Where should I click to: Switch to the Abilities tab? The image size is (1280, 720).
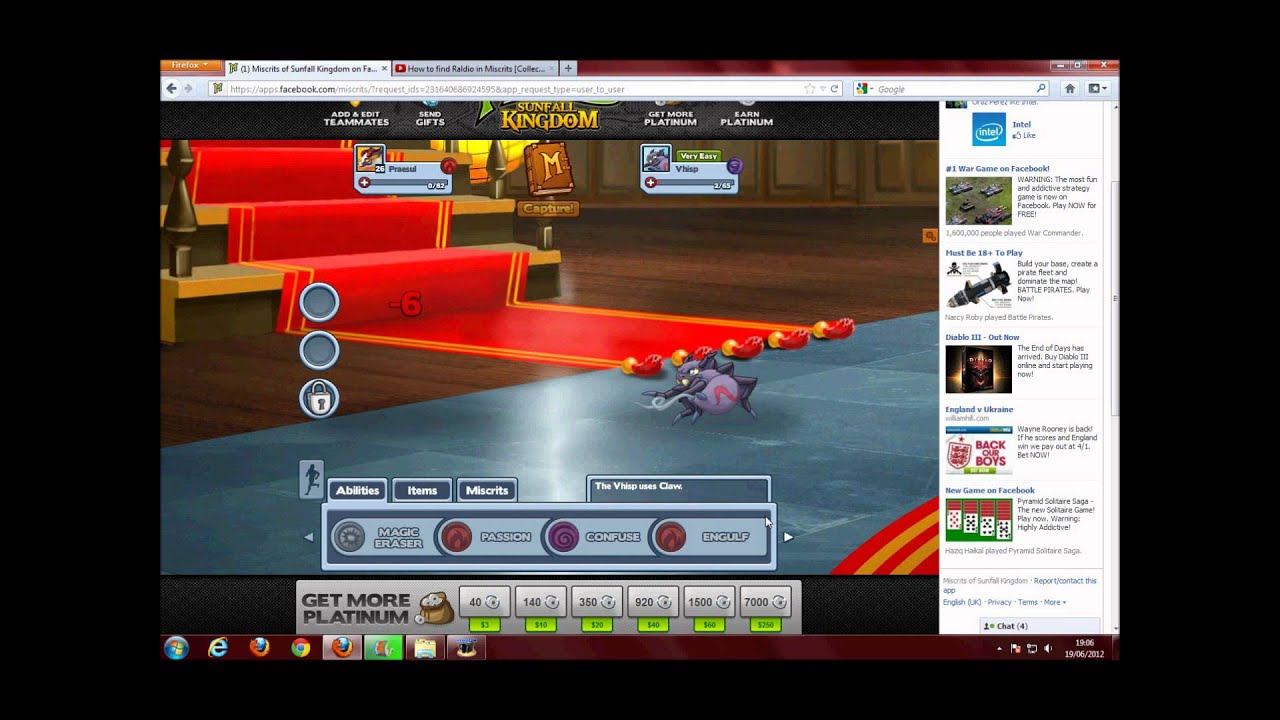tap(357, 490)
